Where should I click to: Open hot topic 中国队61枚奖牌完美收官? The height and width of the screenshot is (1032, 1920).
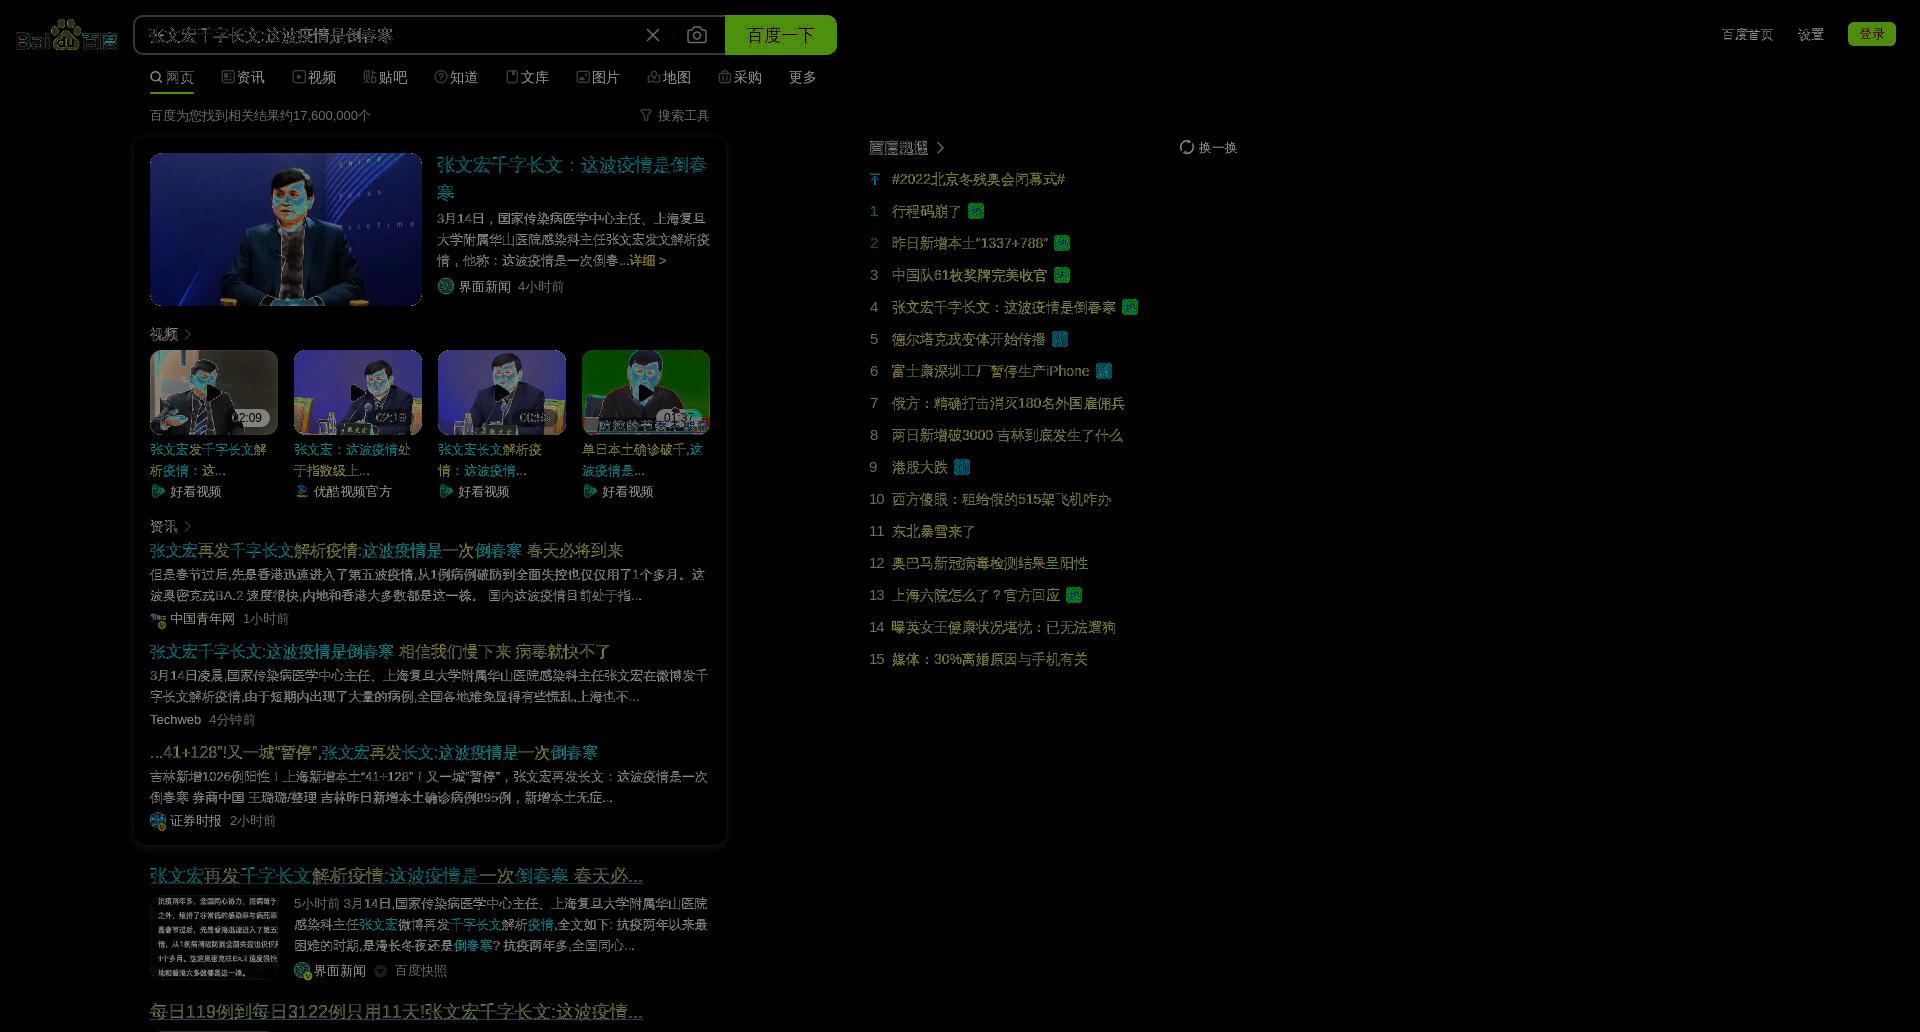pyautogui.click(x=970, y=275)
